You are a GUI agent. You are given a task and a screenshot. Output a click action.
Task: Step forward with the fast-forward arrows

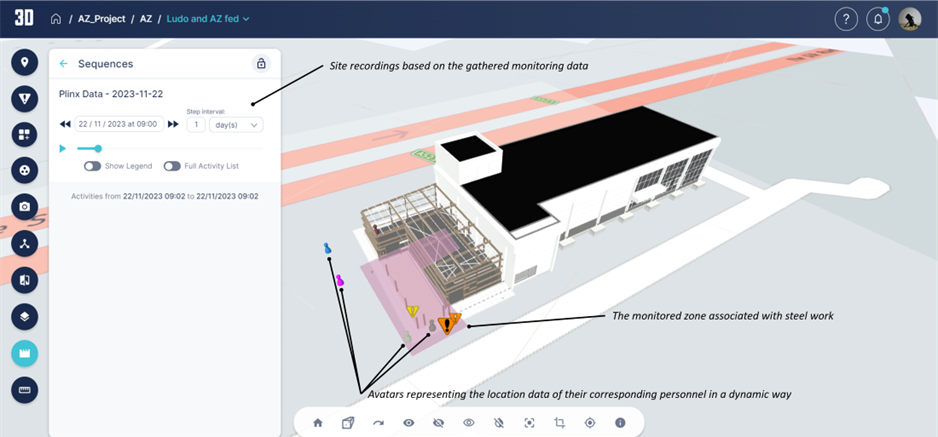(x=173, y=124)
